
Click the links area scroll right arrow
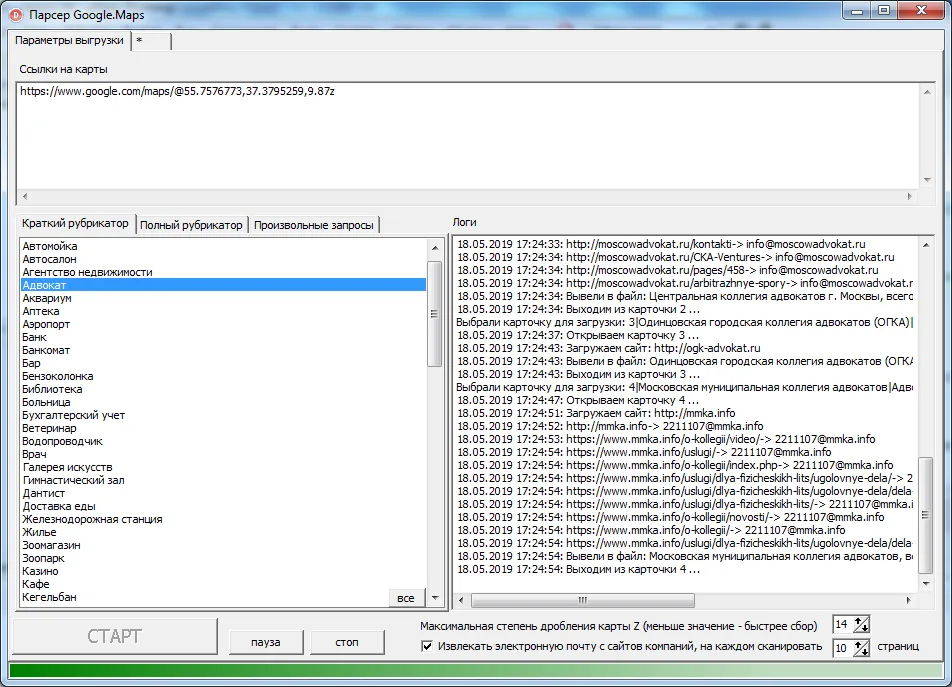coord(910,196)
